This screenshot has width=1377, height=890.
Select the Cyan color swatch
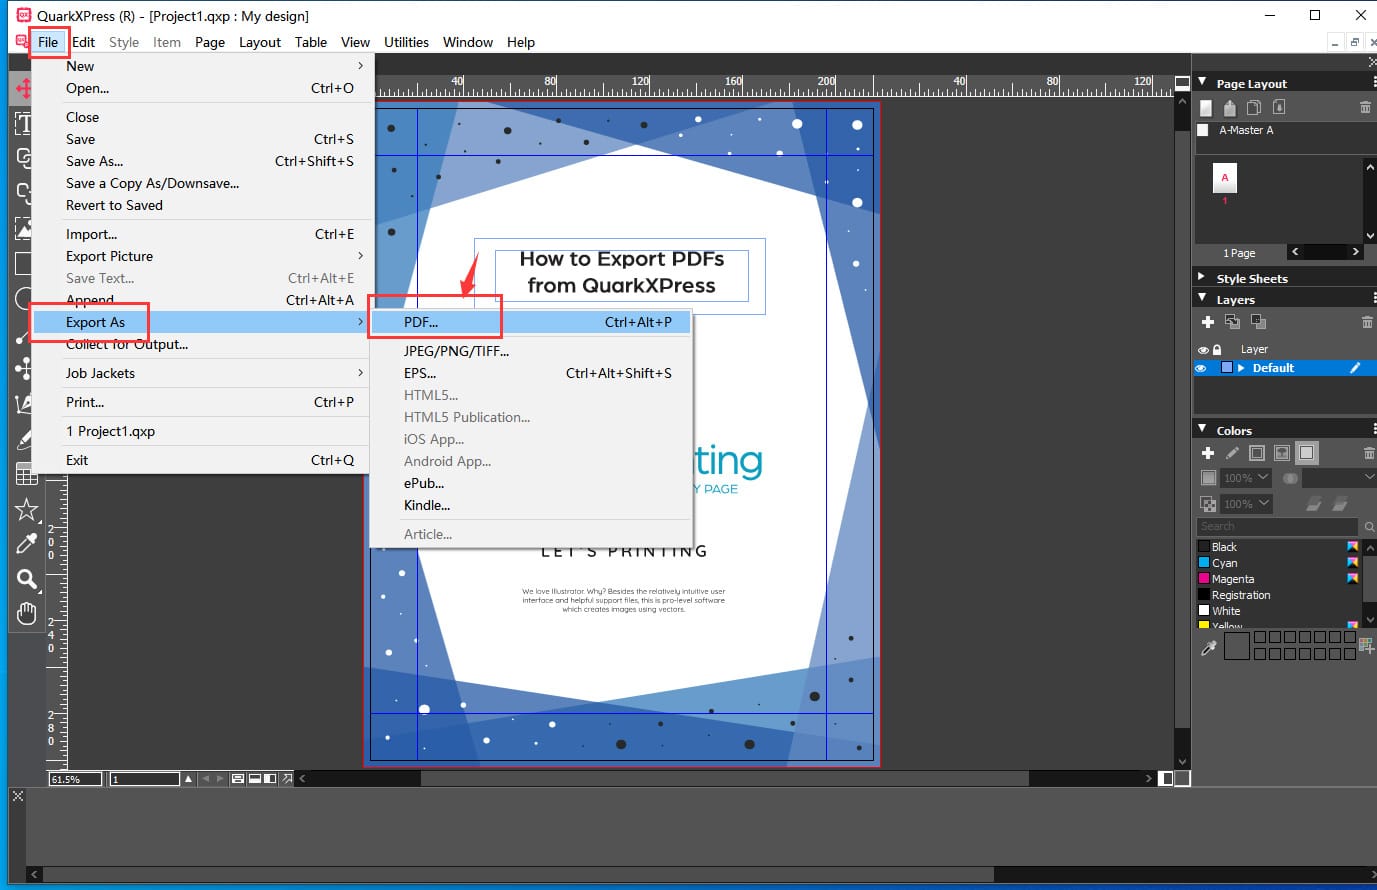pos(1224,563)
